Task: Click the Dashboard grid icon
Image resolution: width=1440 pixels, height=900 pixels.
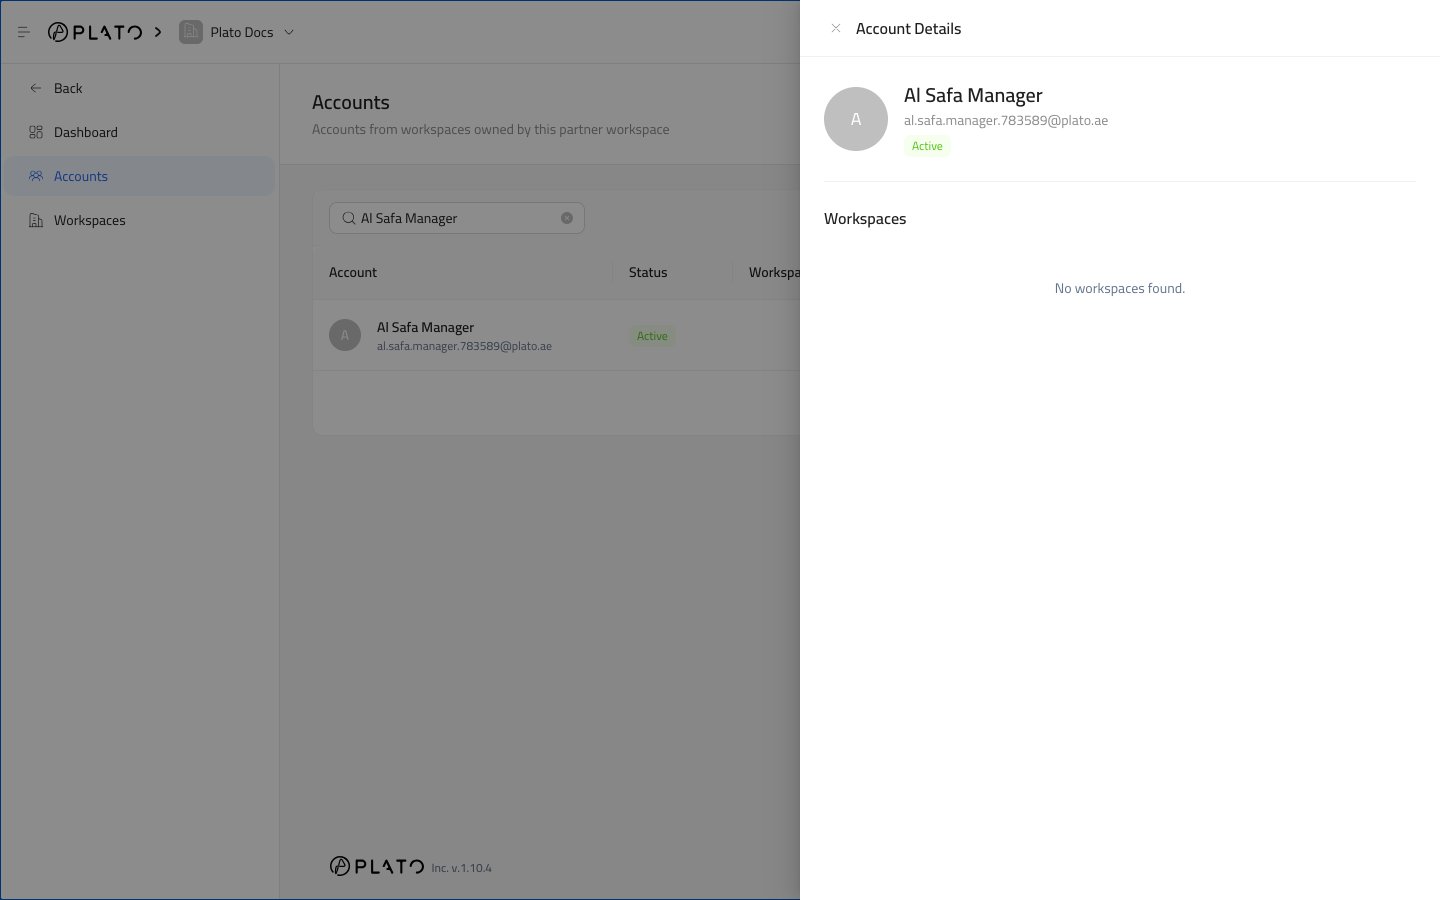Action: (x=36, y=132)
